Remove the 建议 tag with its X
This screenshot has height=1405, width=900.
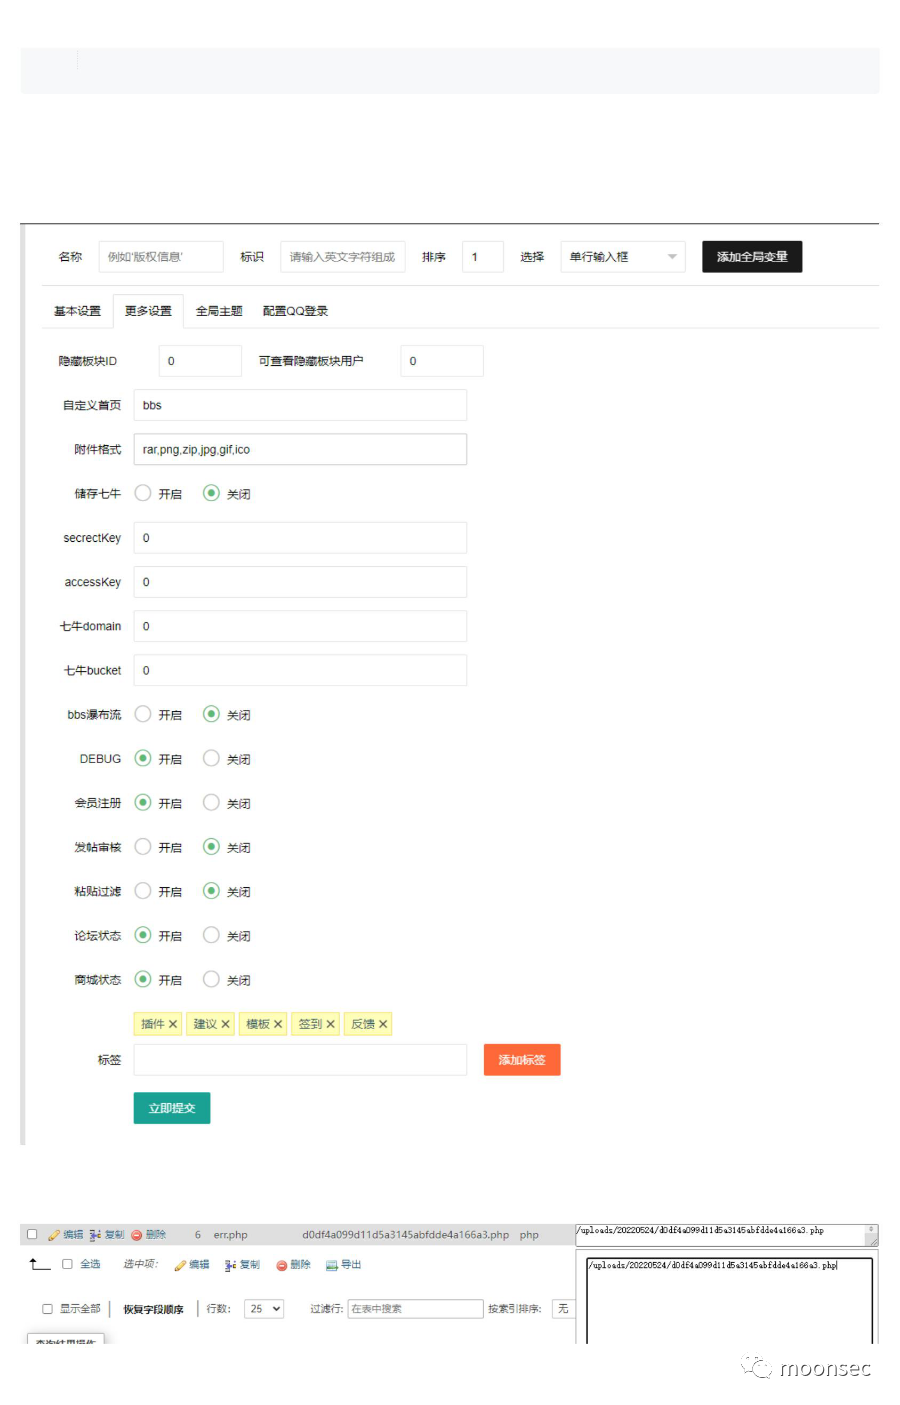[x=225, y=1024]
